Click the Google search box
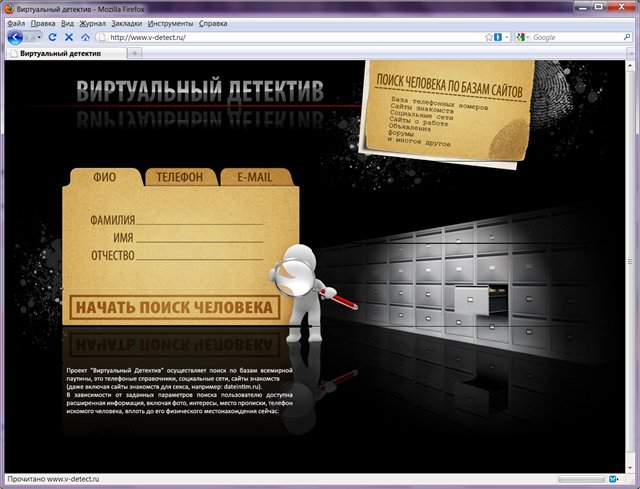This screenshot has width=640, height=489. (568, 37)
